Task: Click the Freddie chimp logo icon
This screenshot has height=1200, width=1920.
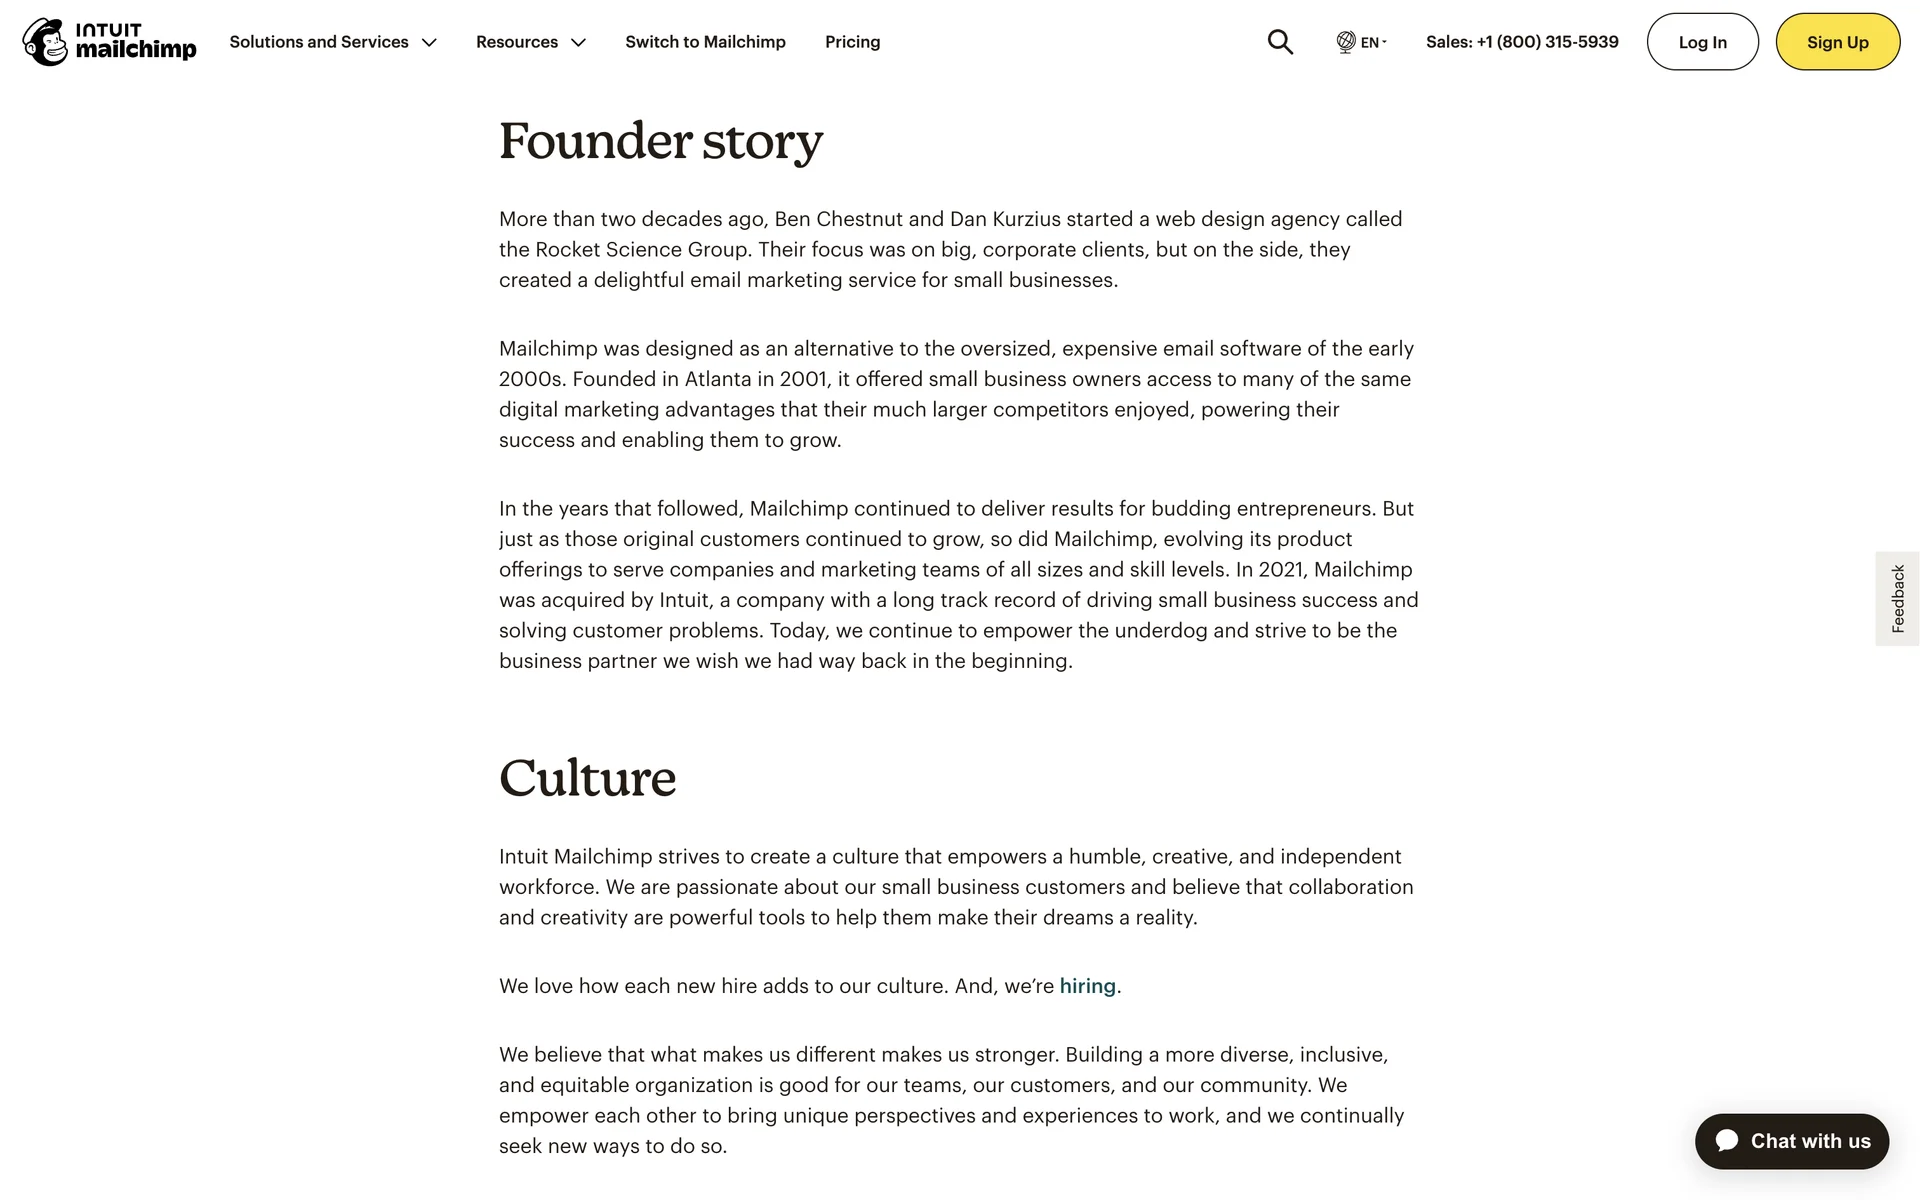Action: click(45, 42)
